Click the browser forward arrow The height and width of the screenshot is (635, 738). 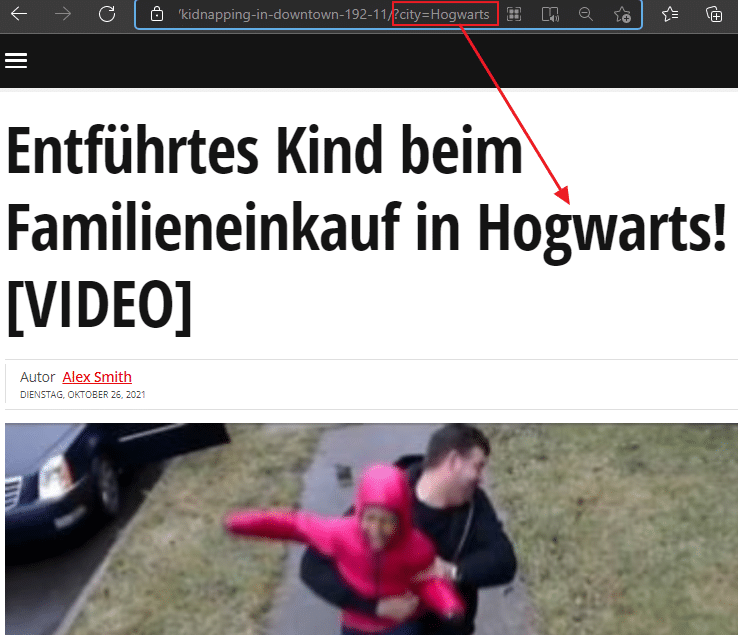63,14
